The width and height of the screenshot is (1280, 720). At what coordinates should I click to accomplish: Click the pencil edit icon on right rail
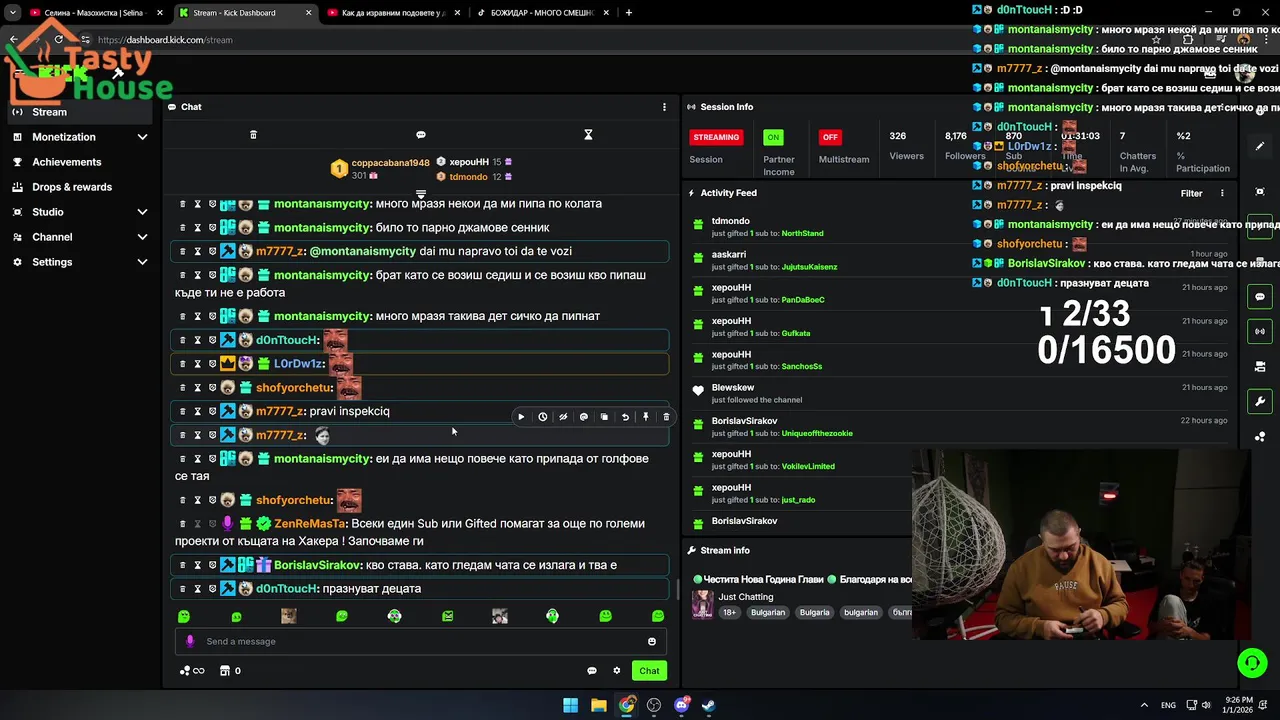(x=1260, y=146)
